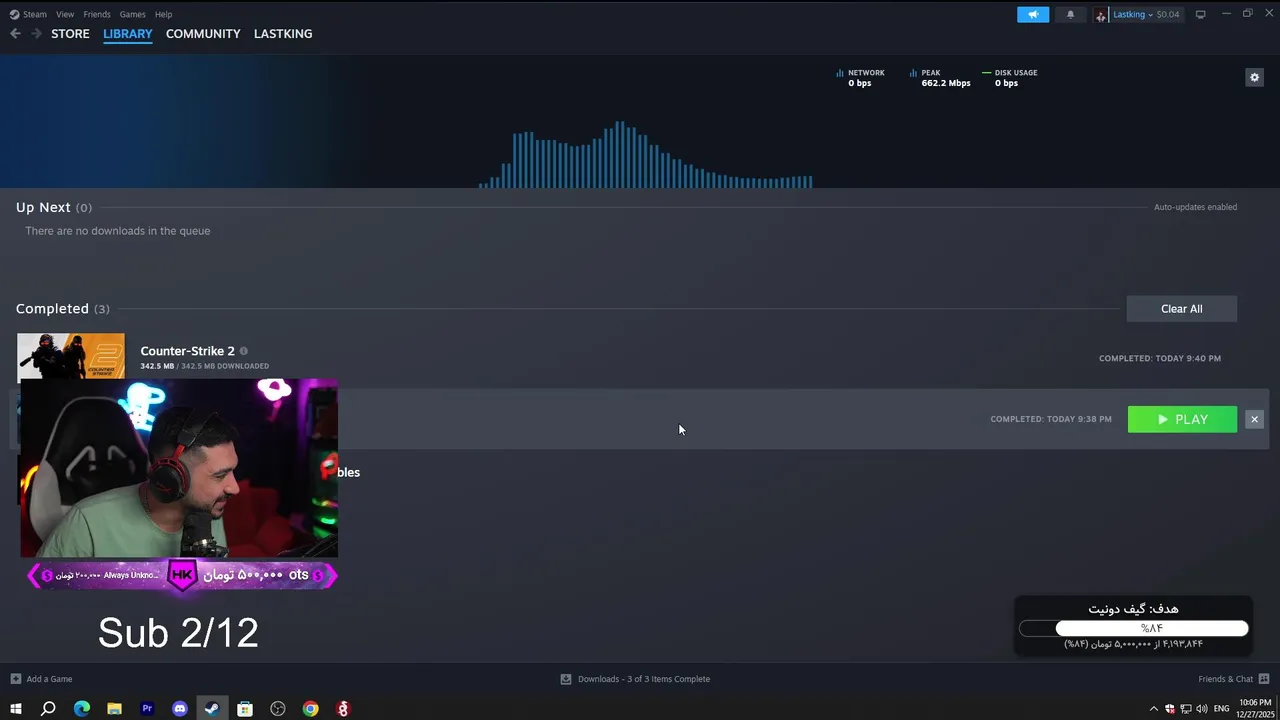Click the Auto-updates enabled text
This screenshot has height=720, width=1280.
(x=1195, y=207)
